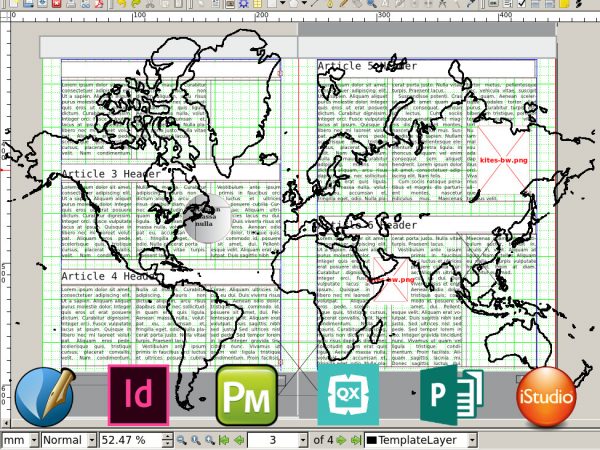
Task: Click the 52.47 % zoom input field
Action: pos(130,440)
